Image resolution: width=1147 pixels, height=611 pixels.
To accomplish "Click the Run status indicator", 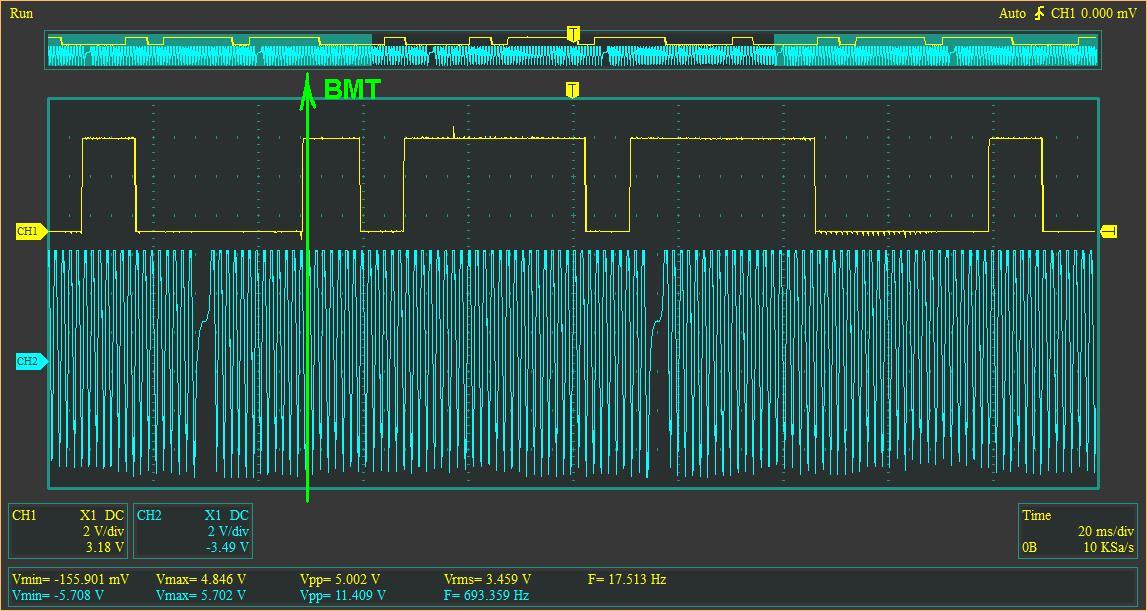I will (x=21, y=14).
